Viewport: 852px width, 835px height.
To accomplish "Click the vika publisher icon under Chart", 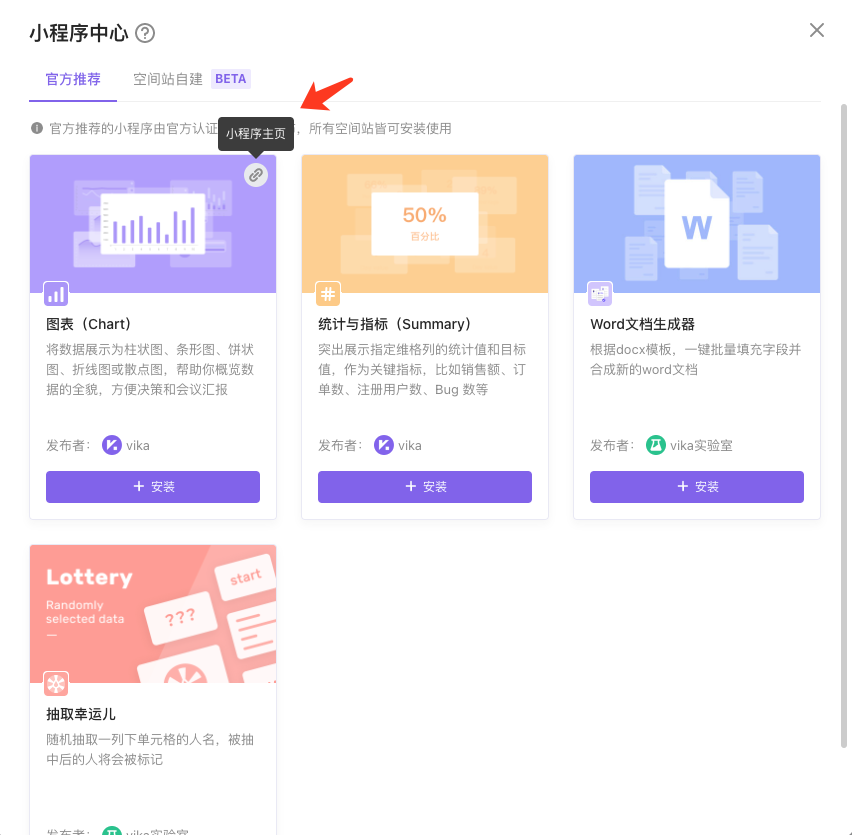I will point(113,446).
